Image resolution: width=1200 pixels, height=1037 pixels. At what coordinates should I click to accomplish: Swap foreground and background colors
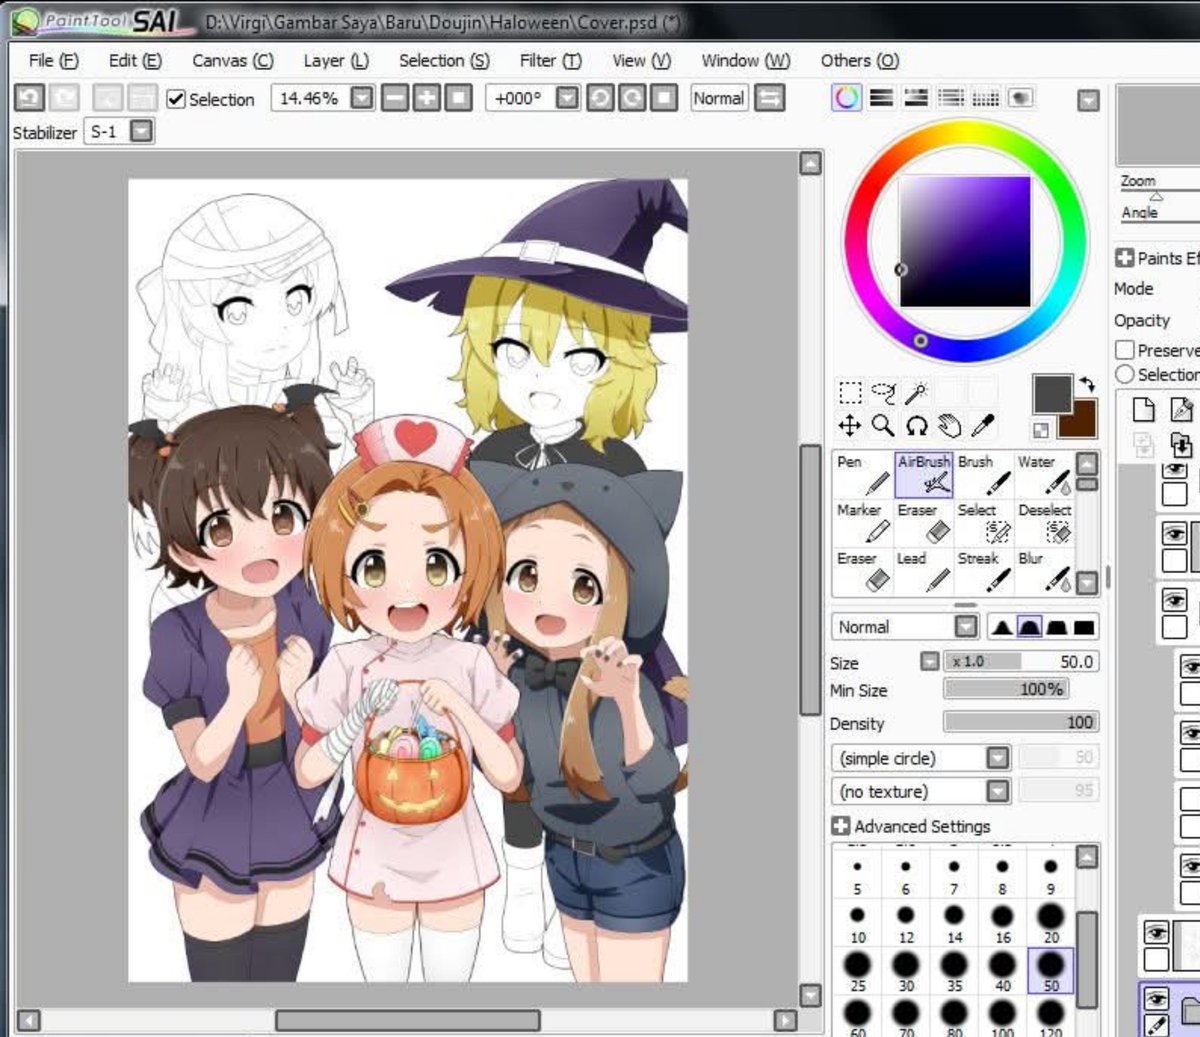(1088, 383)
